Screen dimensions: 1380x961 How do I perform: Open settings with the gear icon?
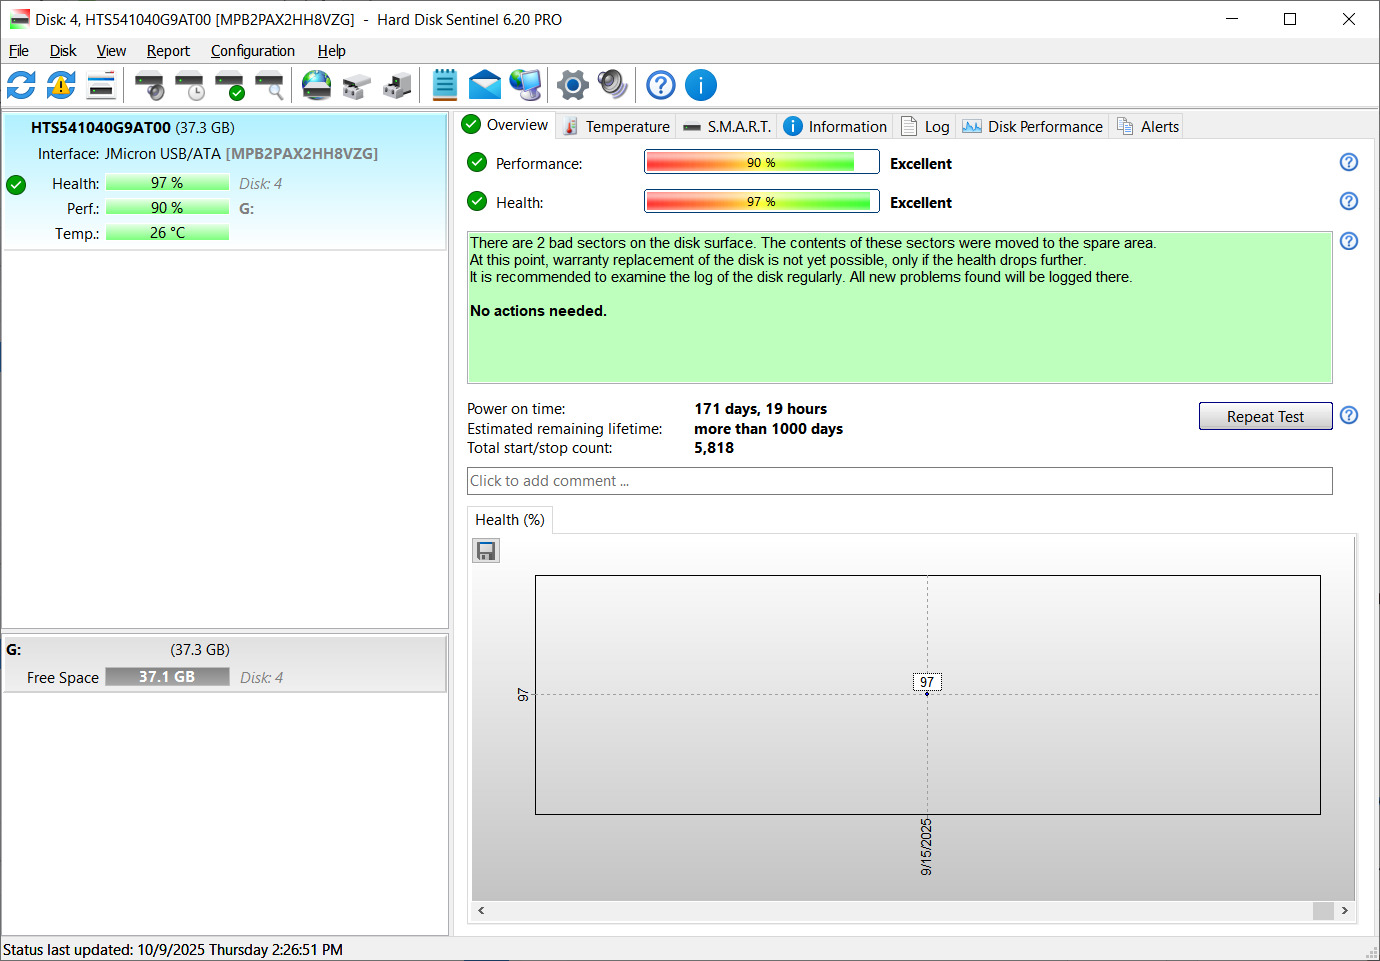pos(572,86)
